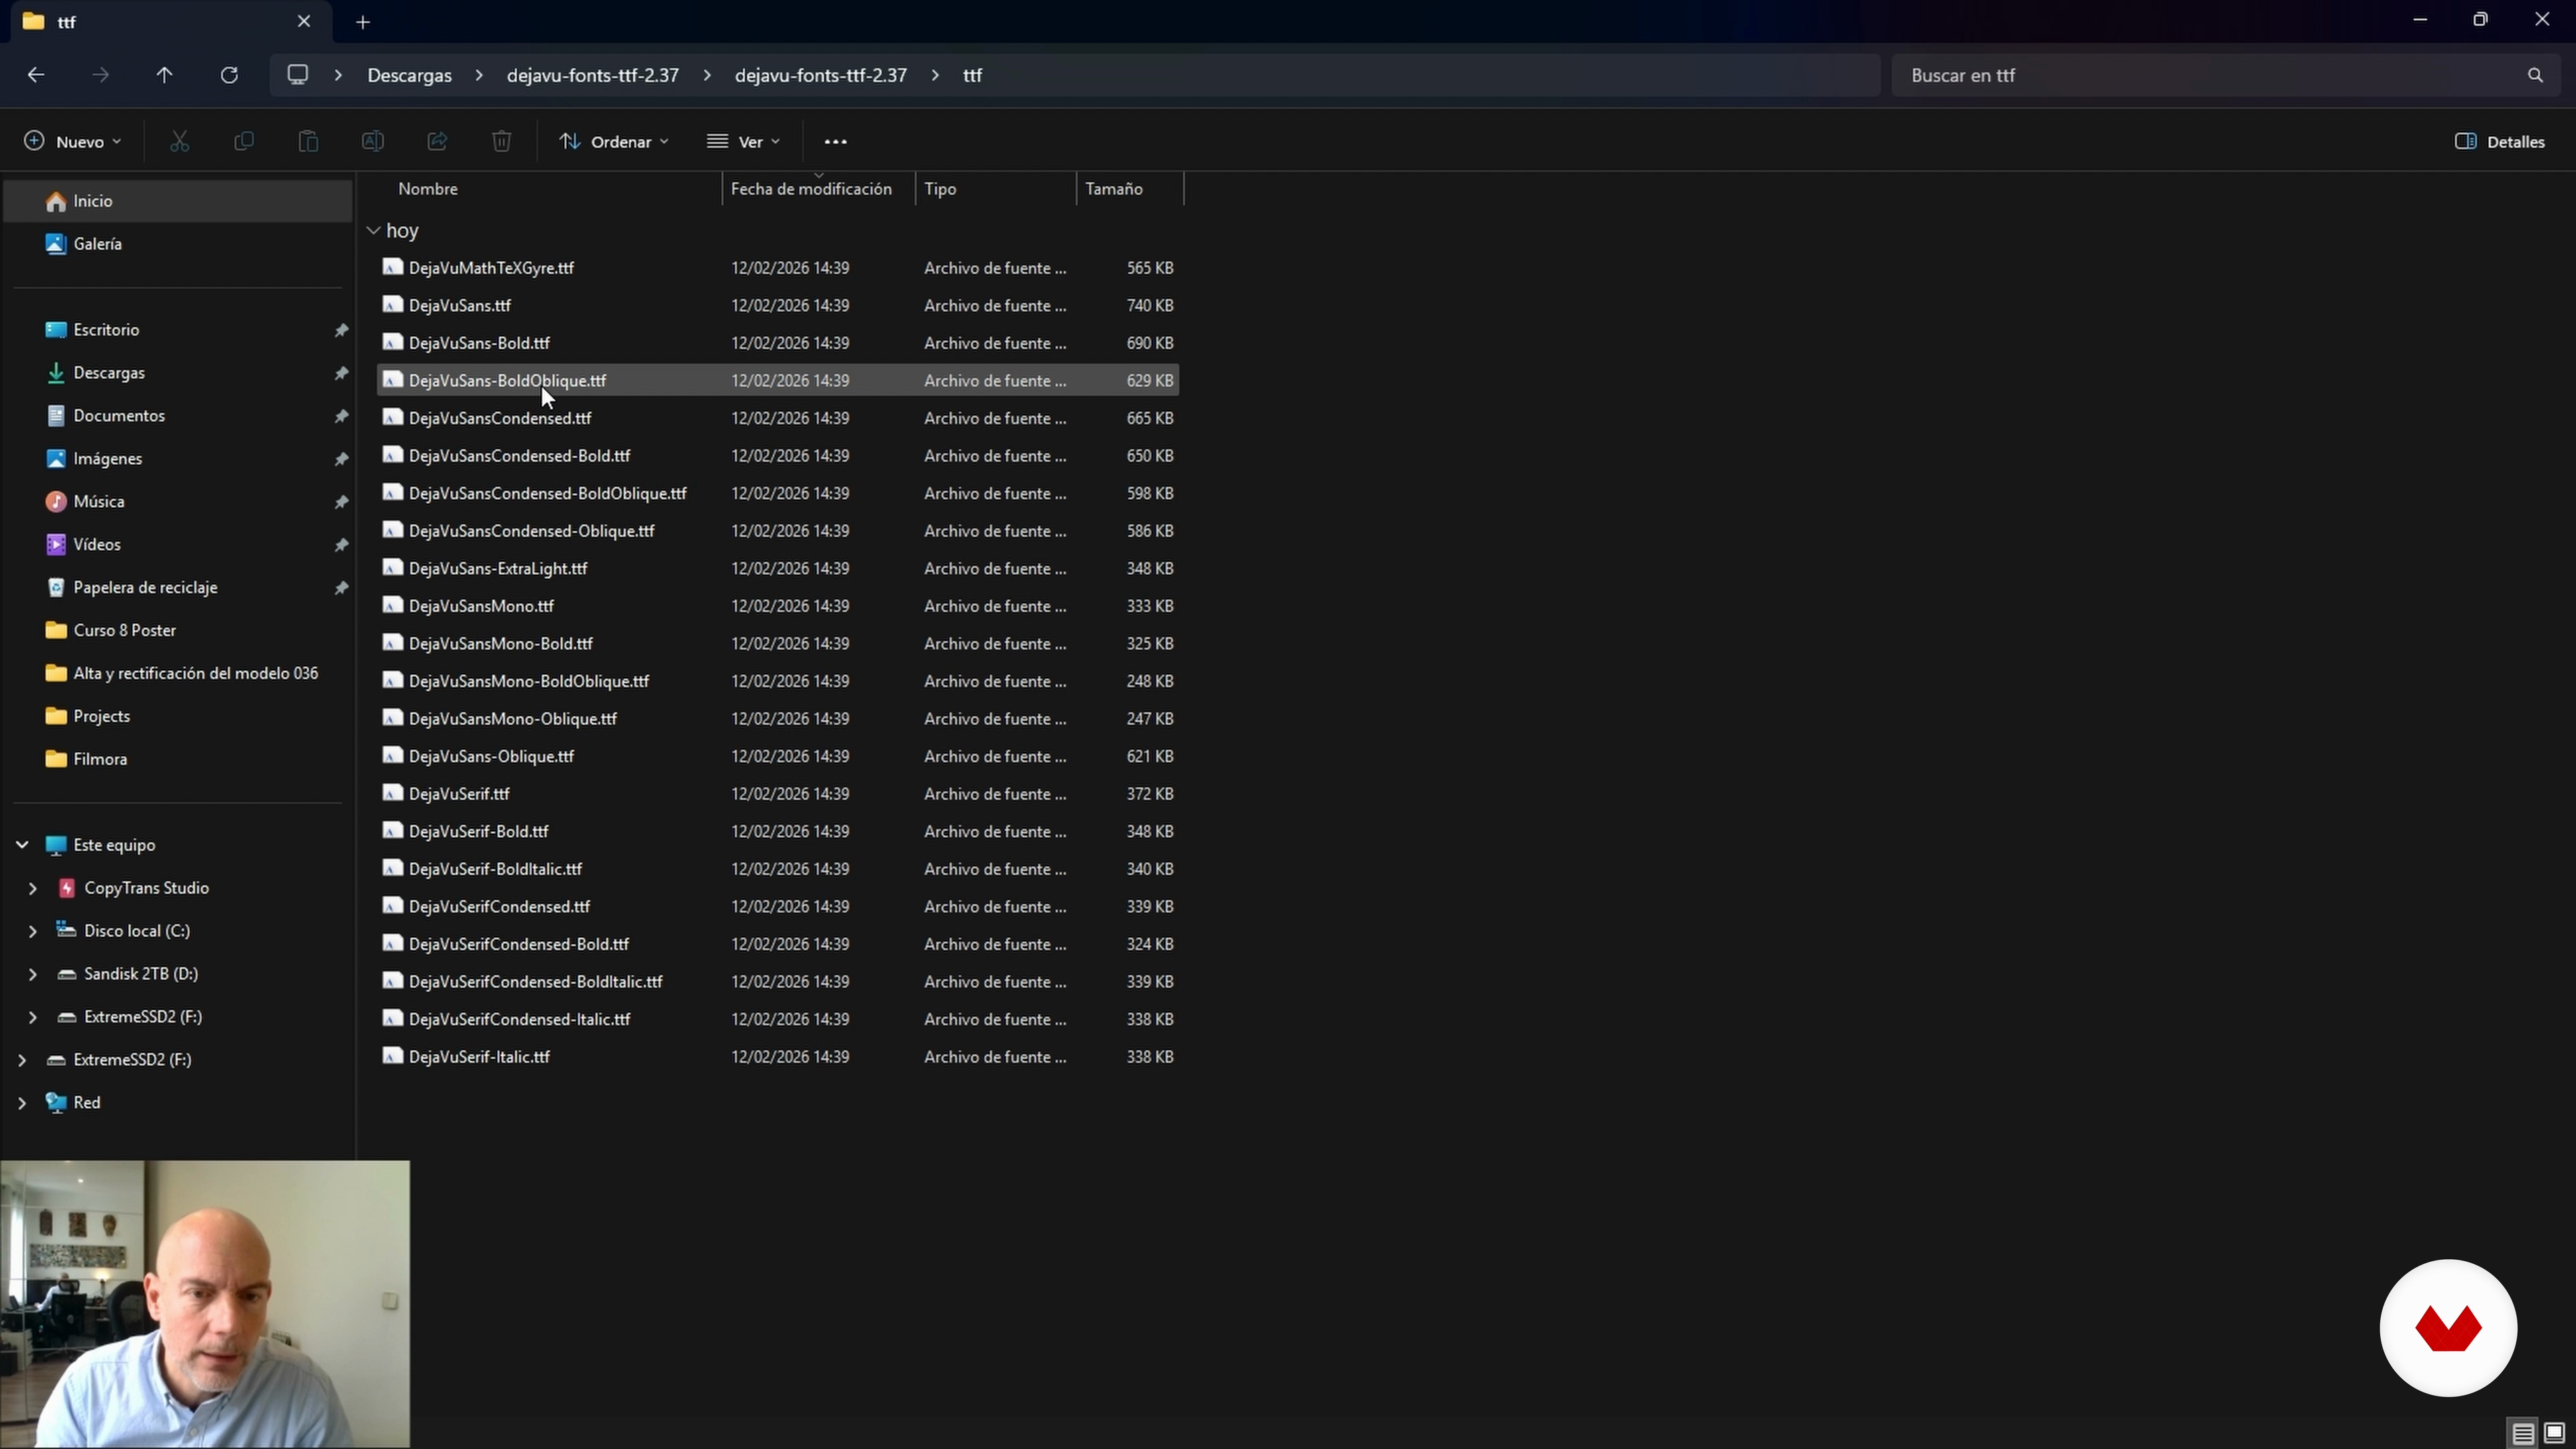Click the pin icon beside Música
This screenshot has height=1449, width=2576.
341,502
